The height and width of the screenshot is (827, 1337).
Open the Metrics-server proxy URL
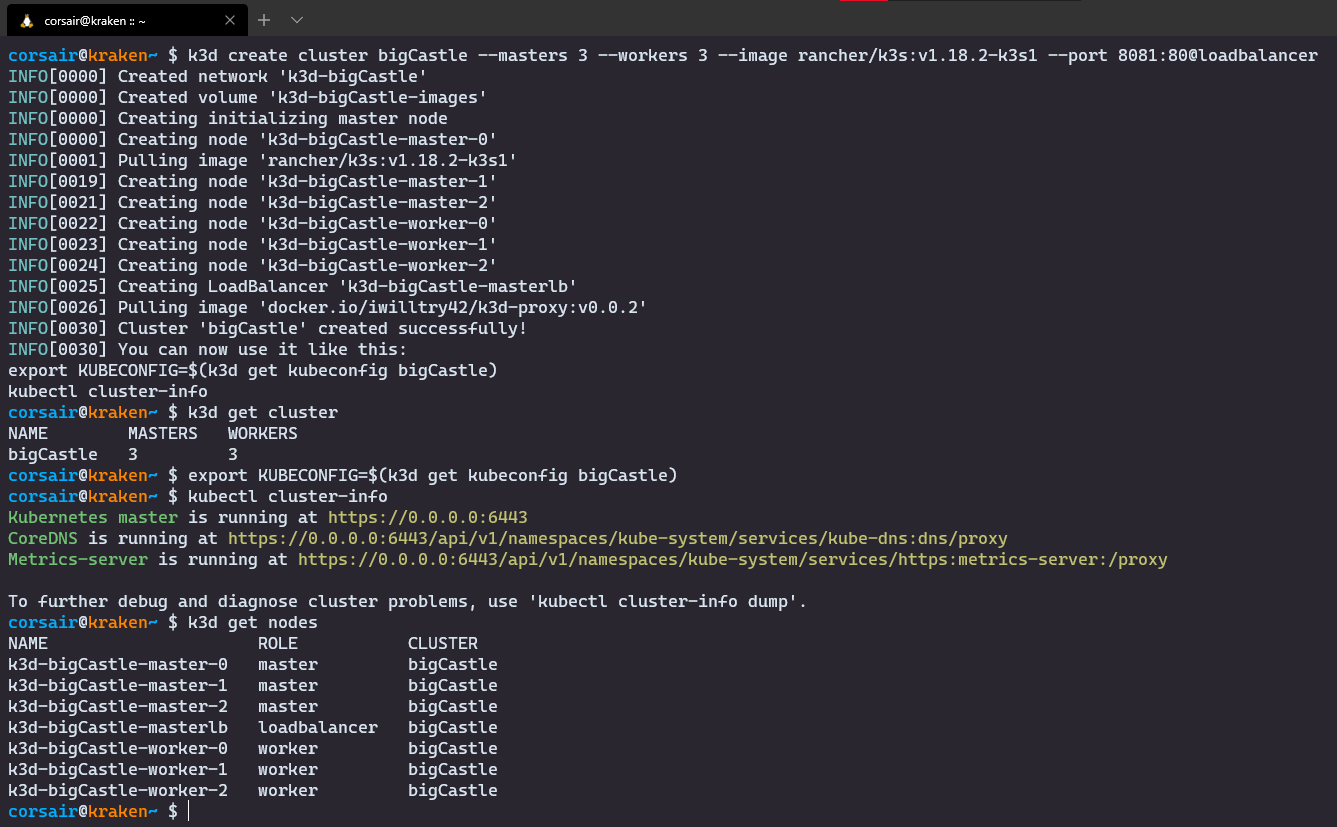point(732,559)
